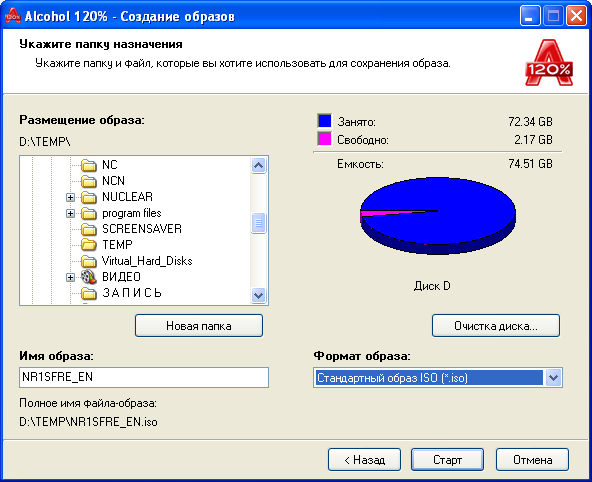
Task: Click the 72.34 GB used value
Action: 530,122
